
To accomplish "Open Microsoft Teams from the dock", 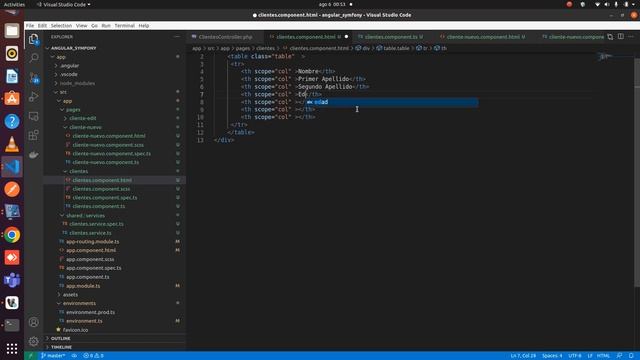I will 12,280.
